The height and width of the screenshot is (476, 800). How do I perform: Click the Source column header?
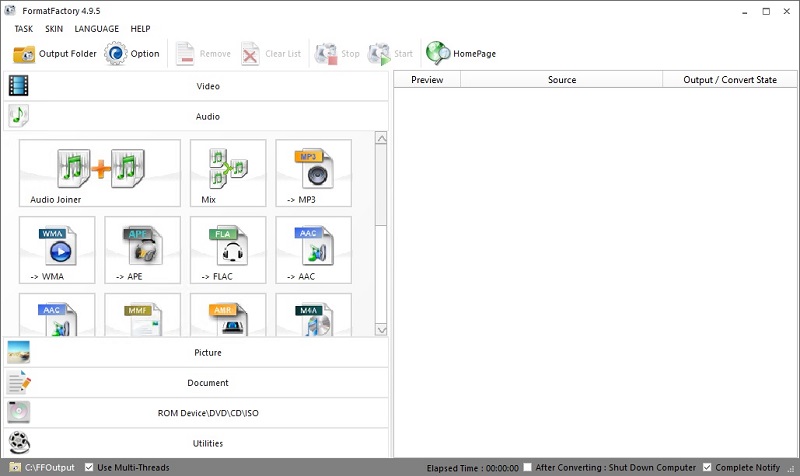[562, 80]
